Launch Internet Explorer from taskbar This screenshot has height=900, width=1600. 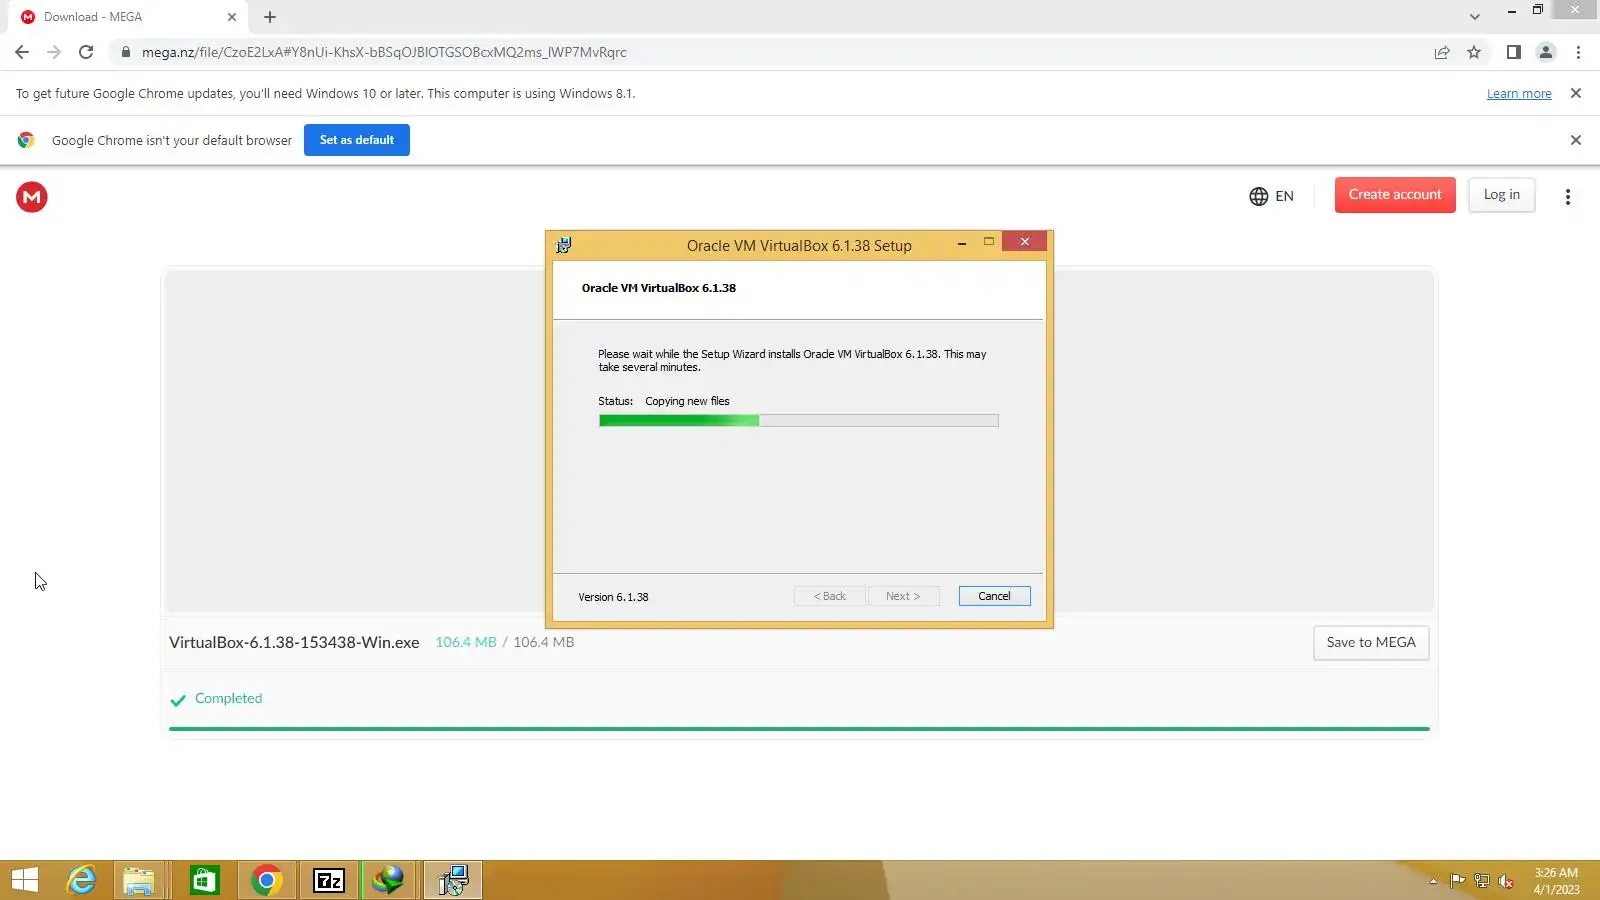point(81,880)
